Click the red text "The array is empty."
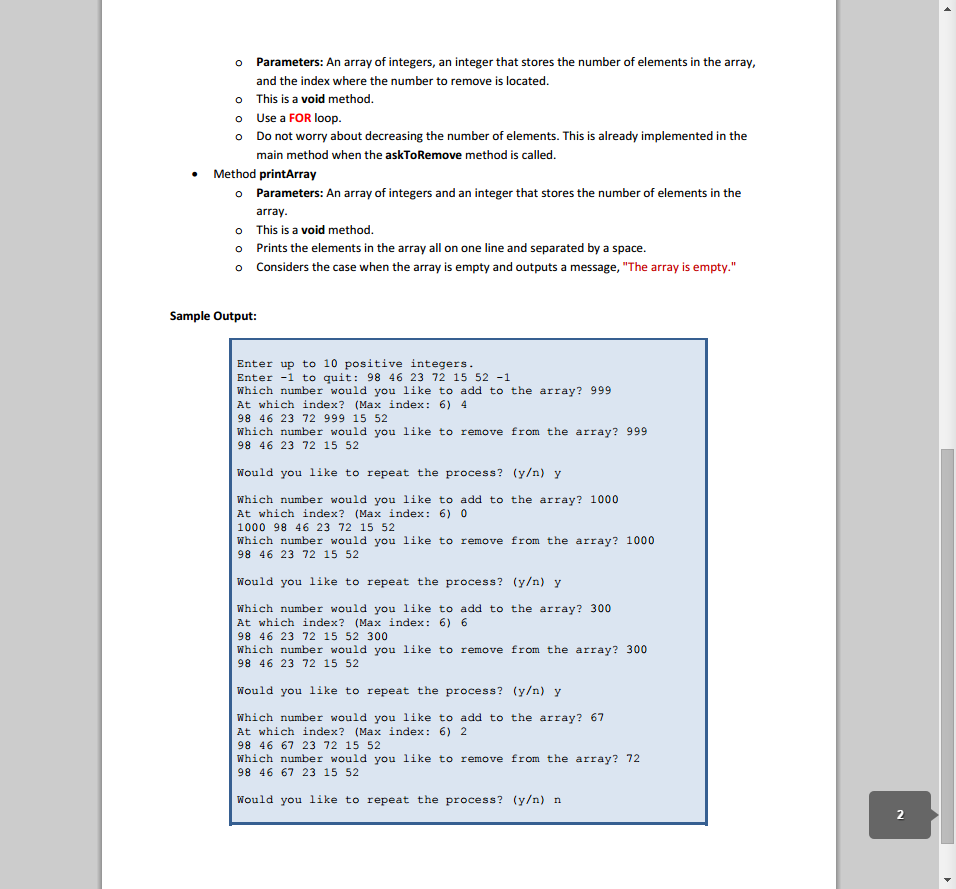Viewport: 956px width, 889px height. pyautogui.click(x=678, y=267)
